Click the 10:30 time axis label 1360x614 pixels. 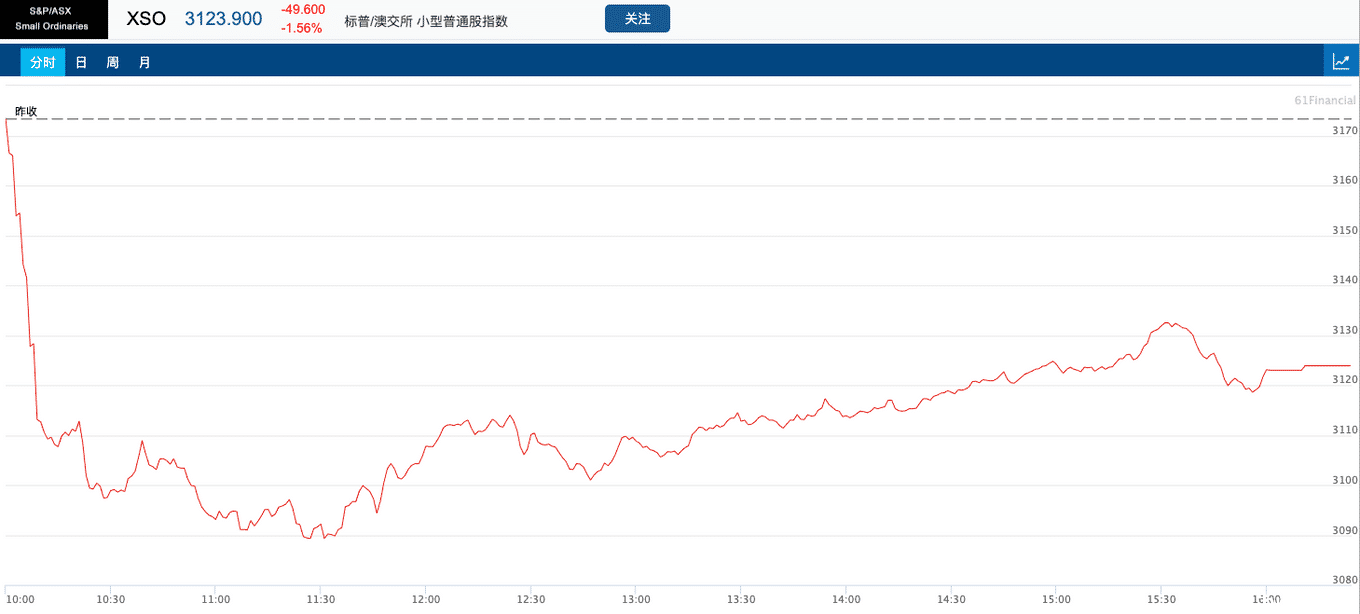pyautogui.click(x=110, y=599)
